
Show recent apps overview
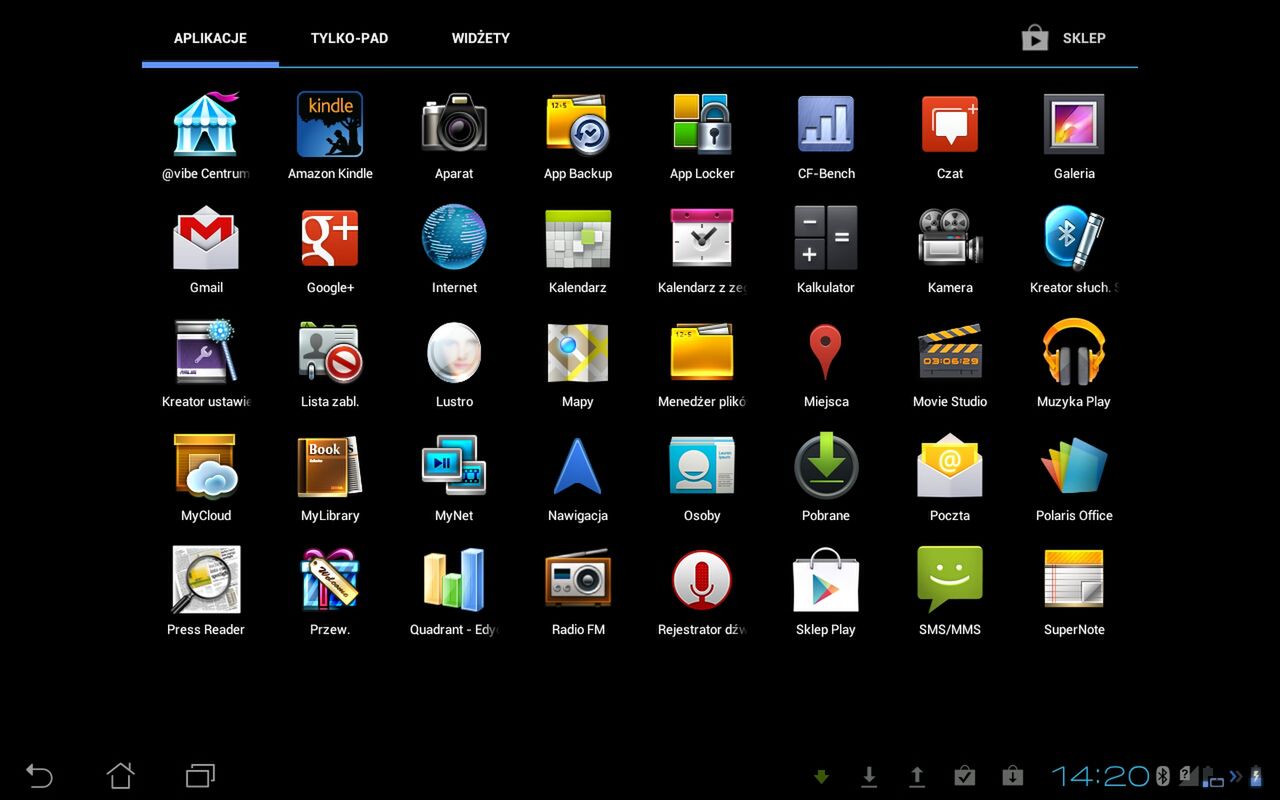point(201,775)
